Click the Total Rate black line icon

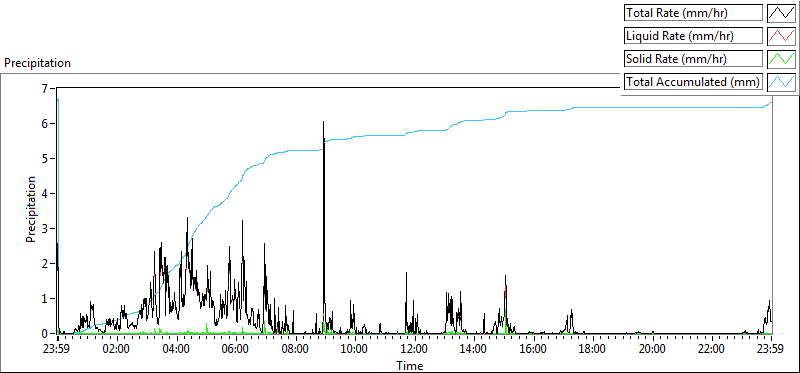782,13
